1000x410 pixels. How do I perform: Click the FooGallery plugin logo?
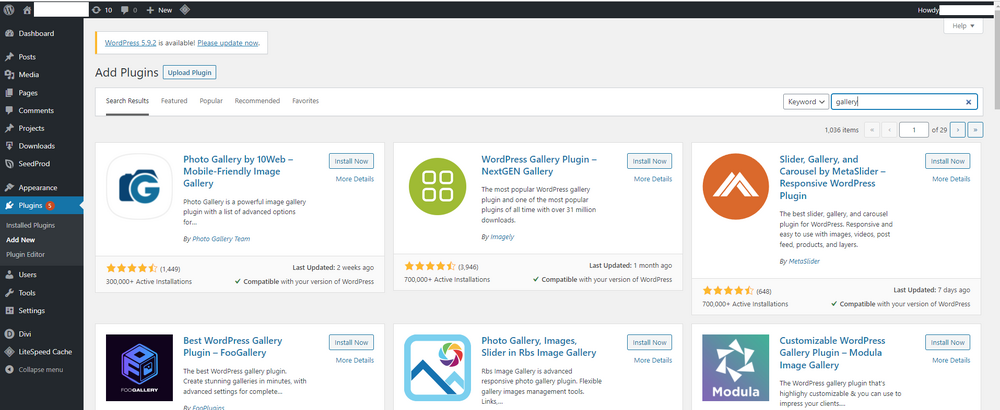[139, 367]
